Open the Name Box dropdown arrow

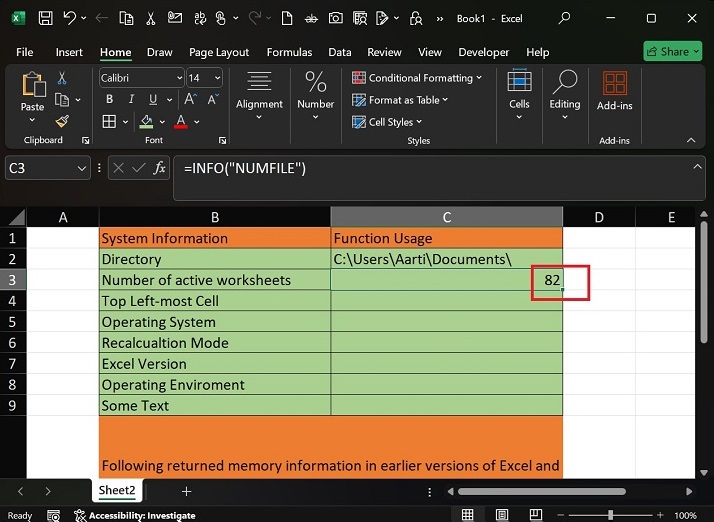(x=82, y=169)
